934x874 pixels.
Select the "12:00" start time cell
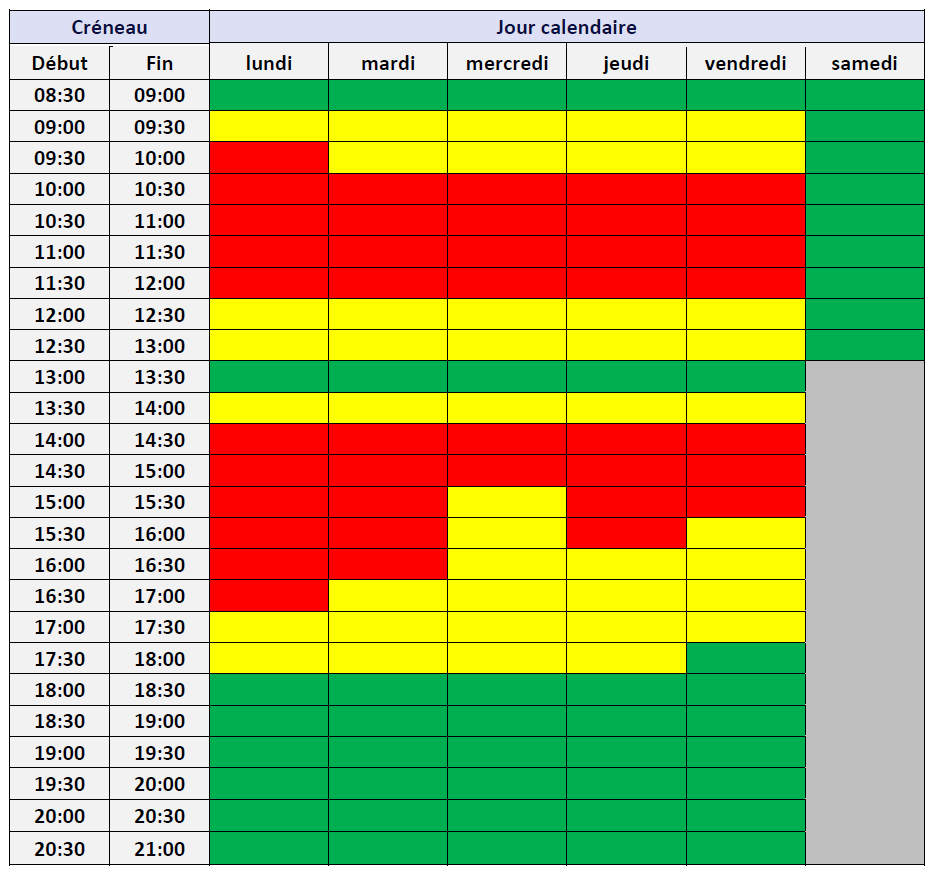(x=60, y=315)
